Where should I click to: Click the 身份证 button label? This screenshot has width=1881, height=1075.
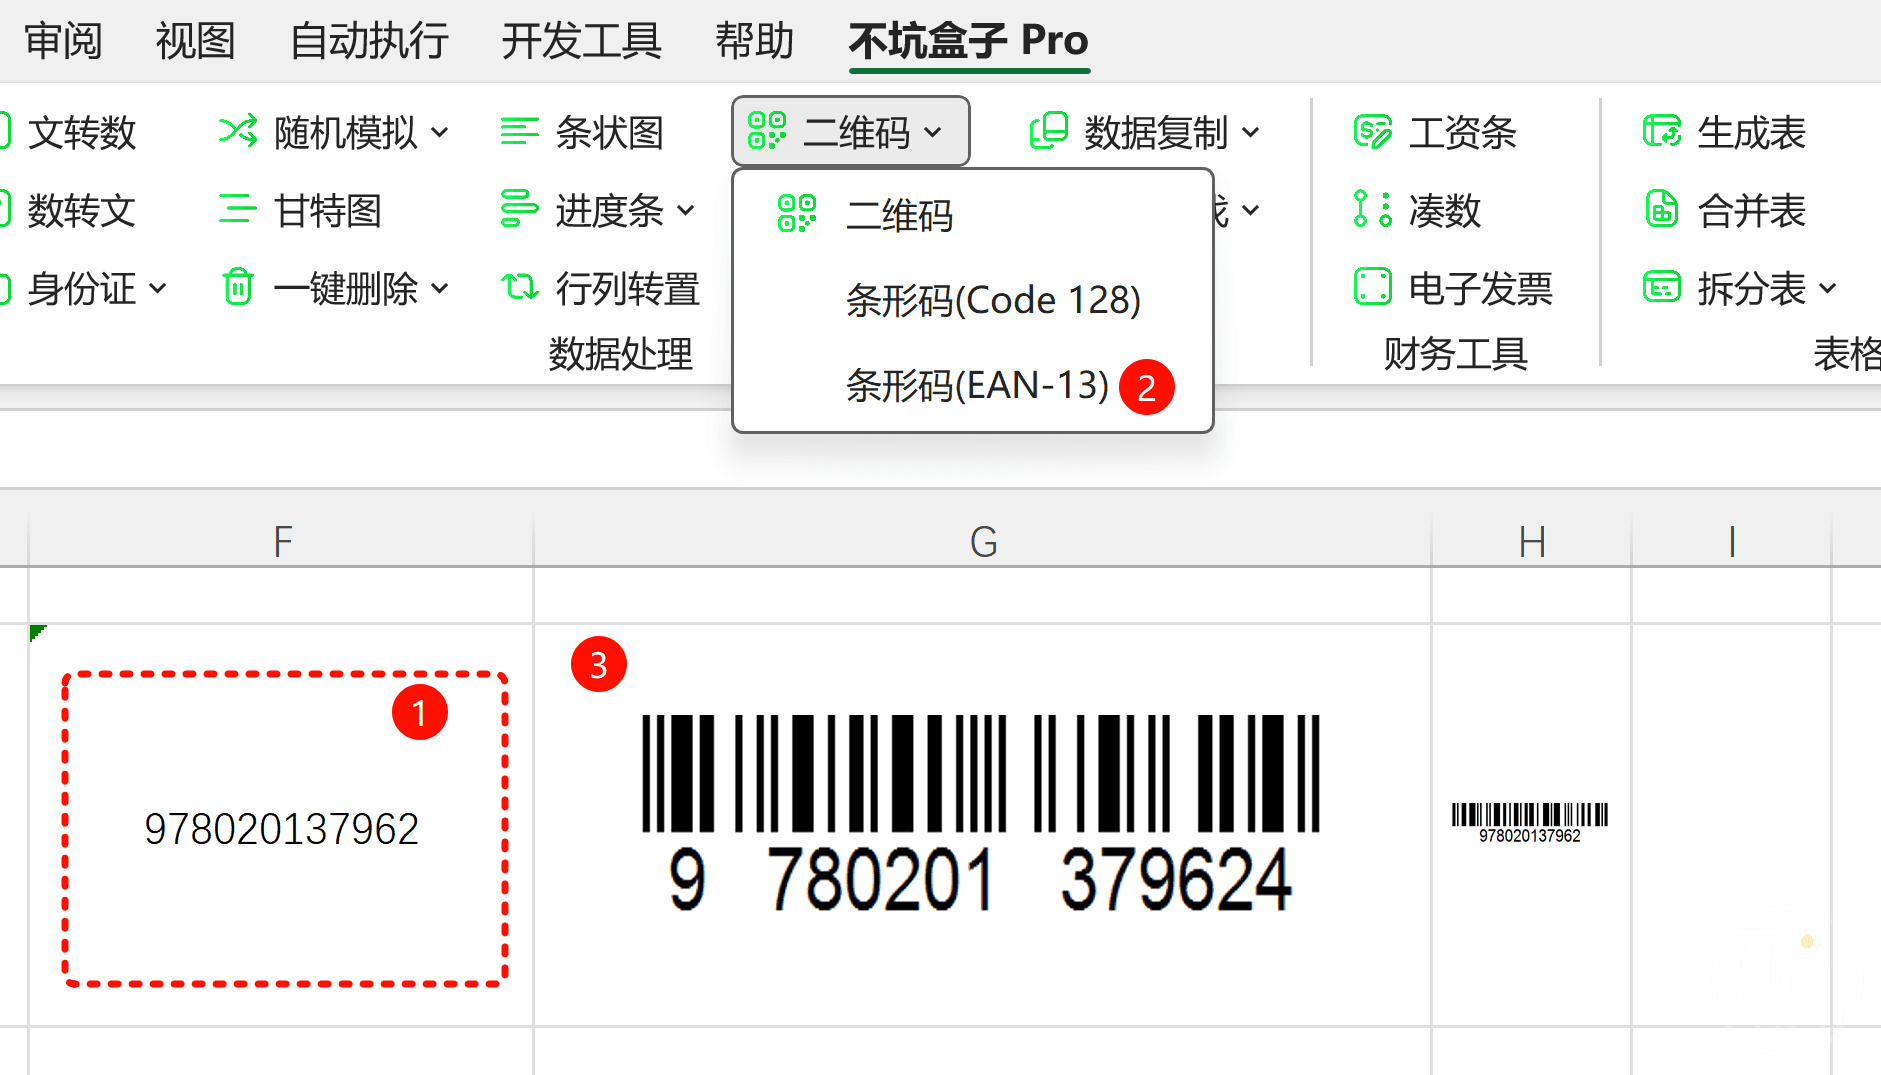82,288
